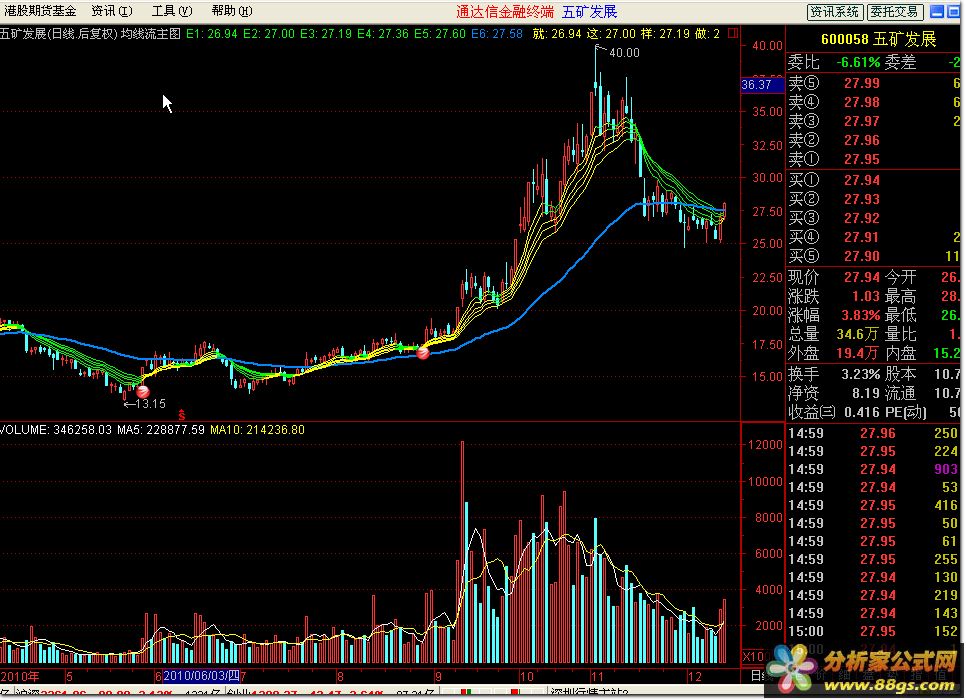Select the 600058 五矿发展 stock header
This screenshot has width=966, height=700.
click(879, 39)
